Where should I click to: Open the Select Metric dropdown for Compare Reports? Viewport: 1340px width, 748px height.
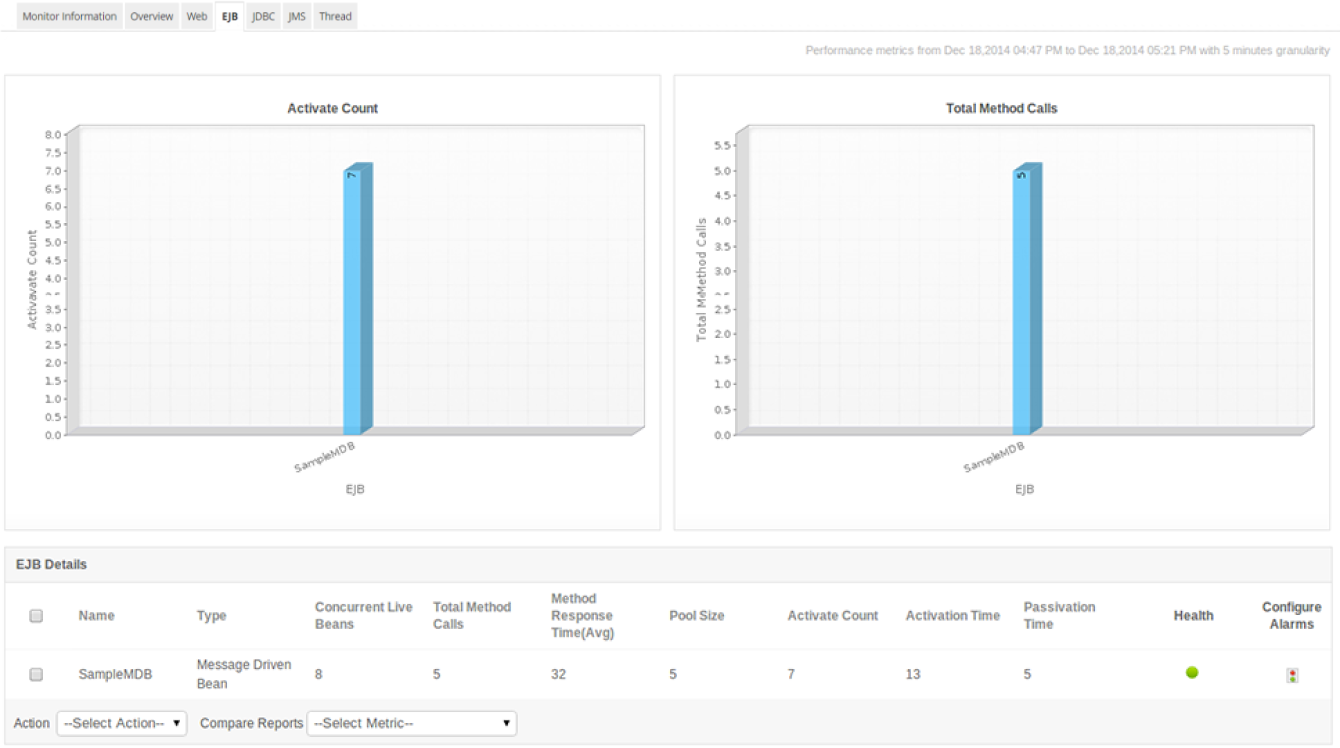pos(412,723)
